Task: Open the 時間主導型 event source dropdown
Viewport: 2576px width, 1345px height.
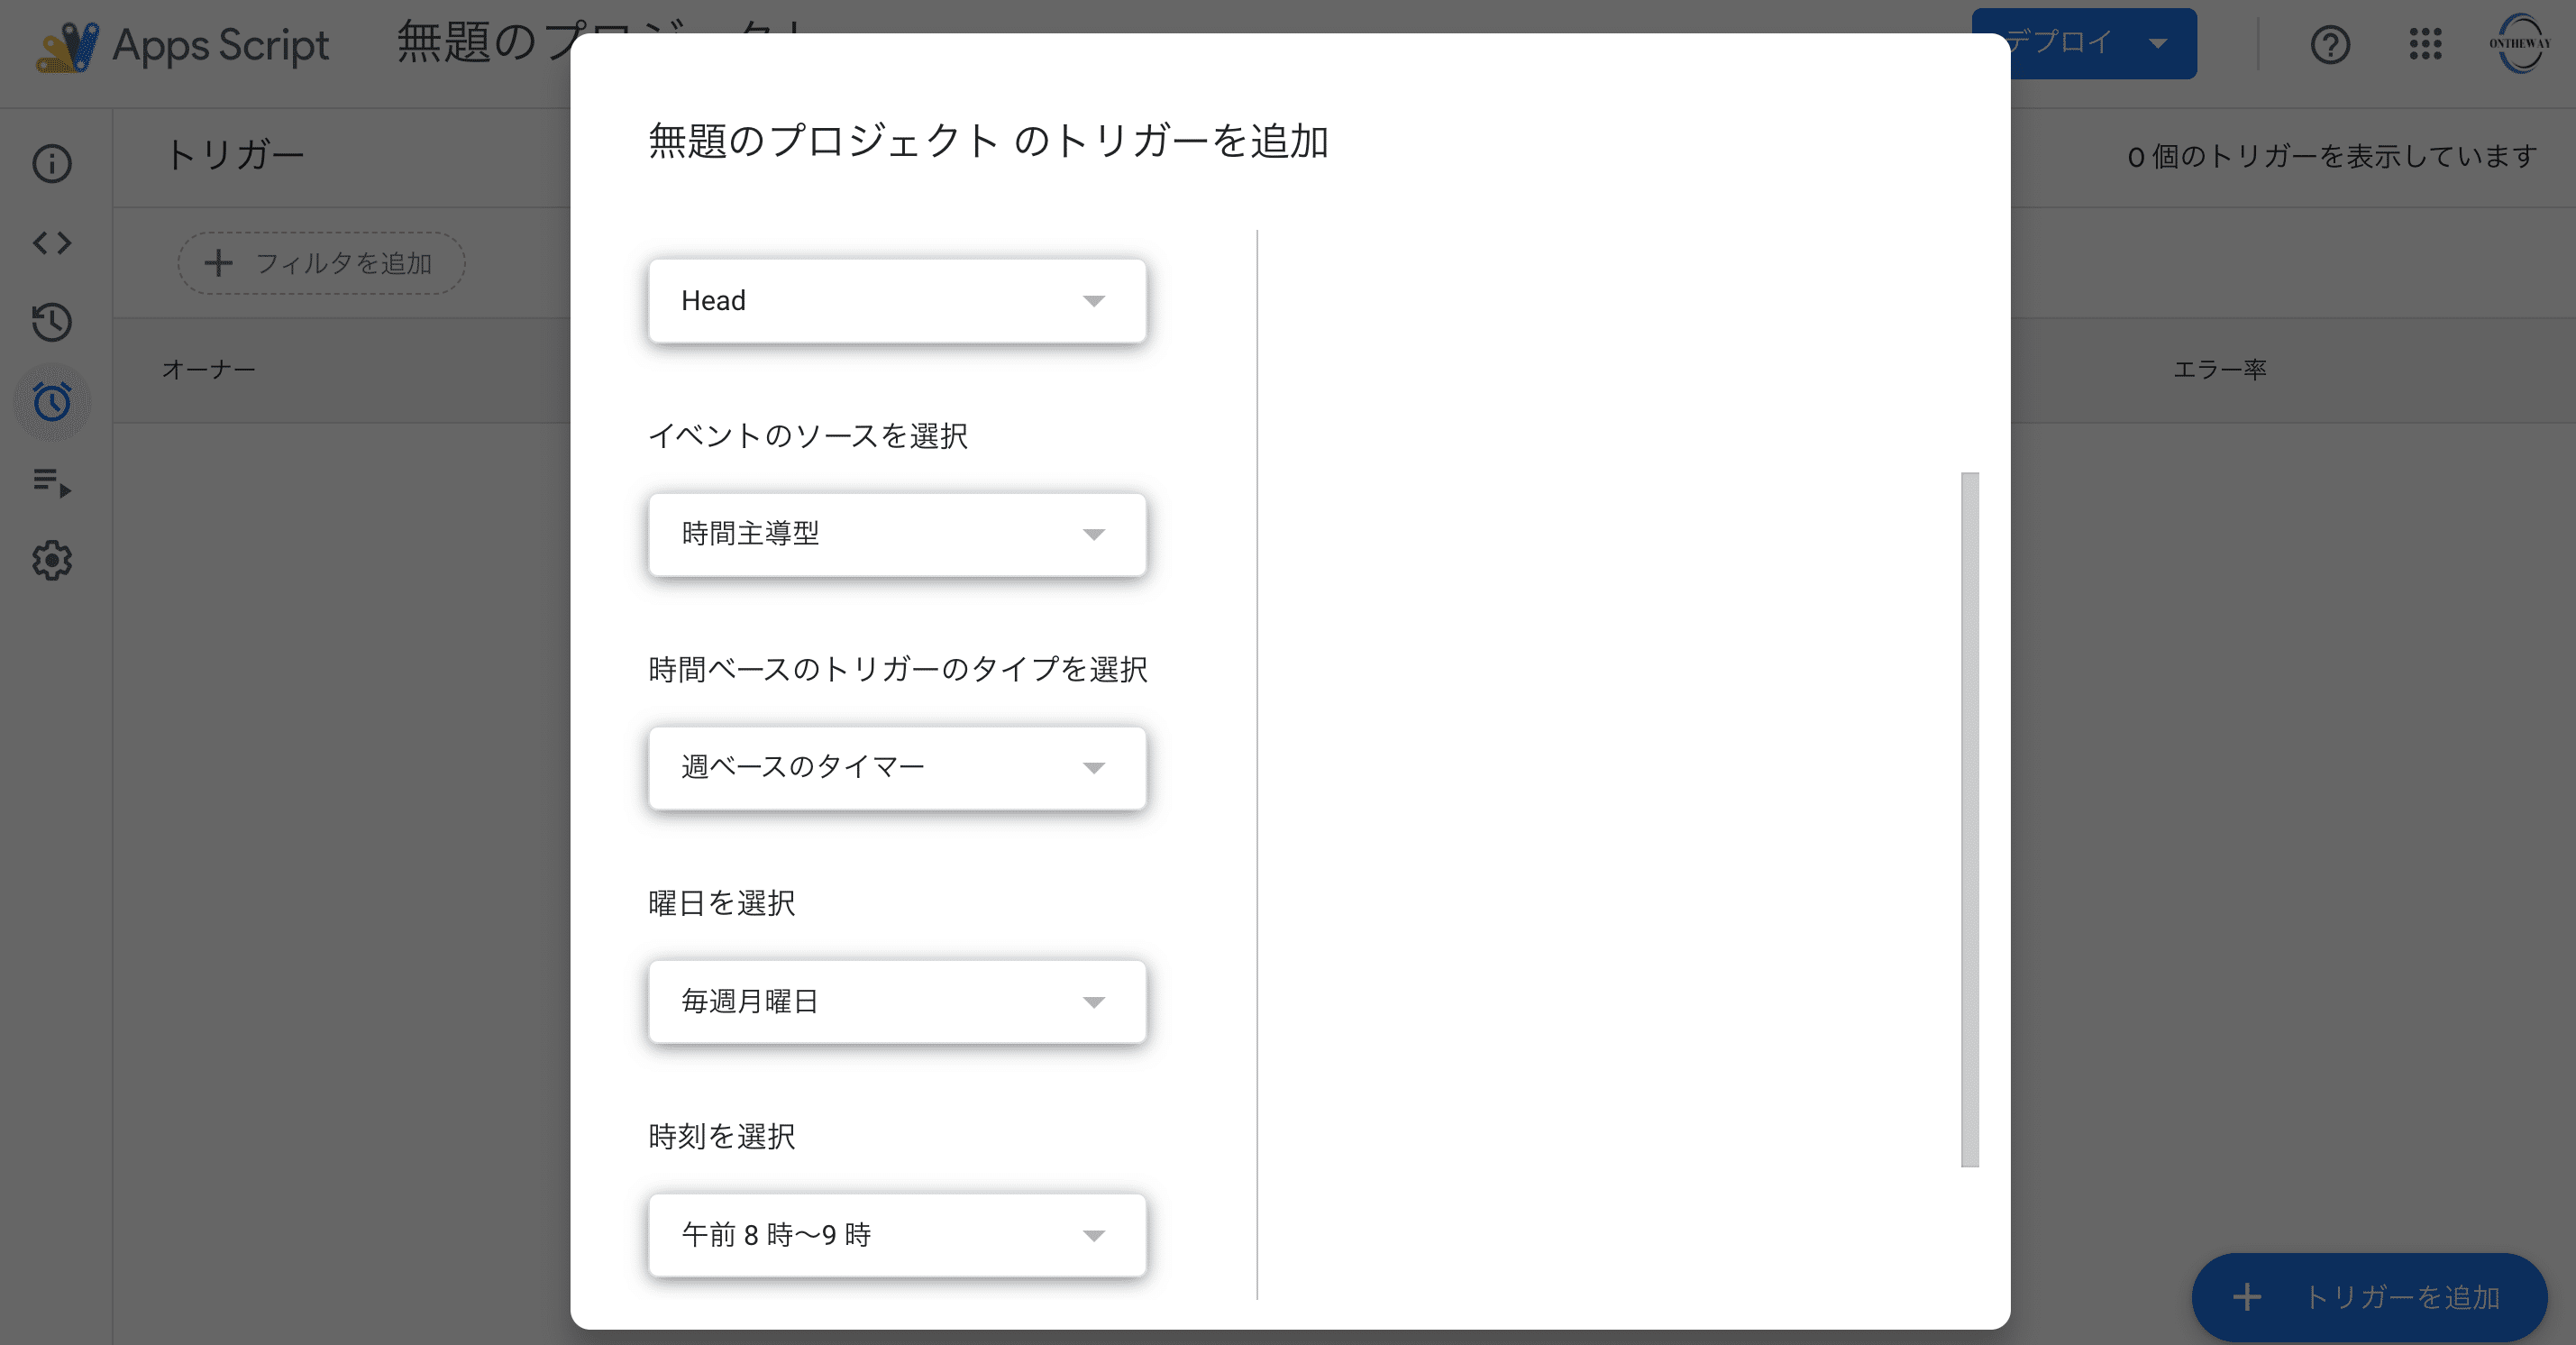Action: point(897,534)
